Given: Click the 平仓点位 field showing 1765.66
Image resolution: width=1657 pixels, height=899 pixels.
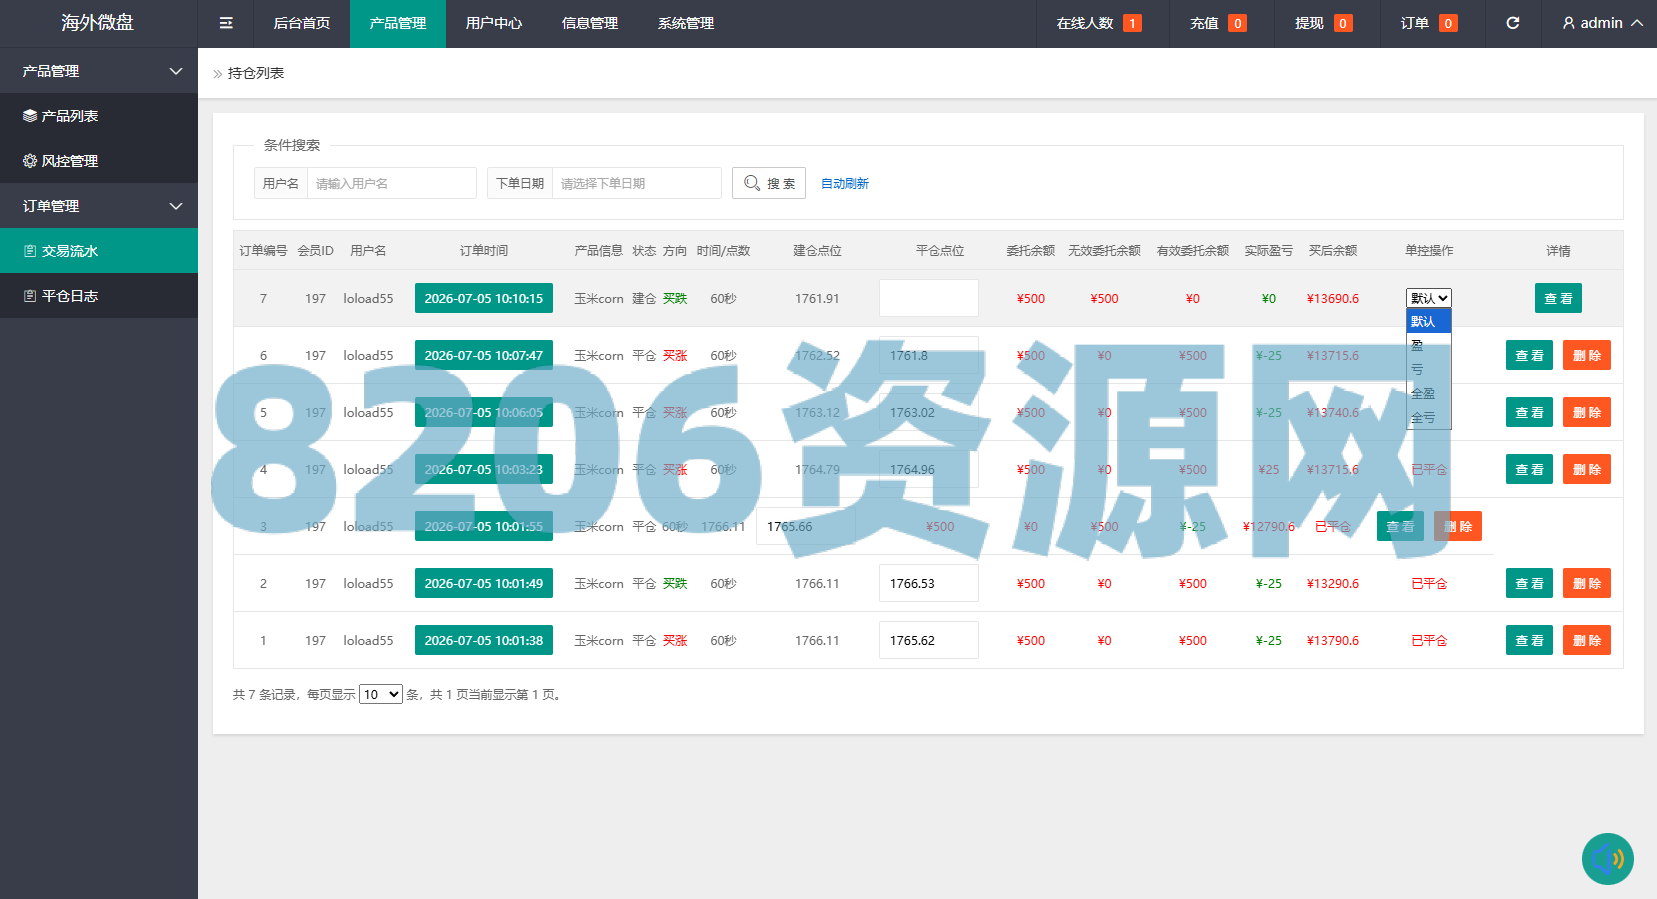Looking at the screenshot, I should click(x=806, y=526).
